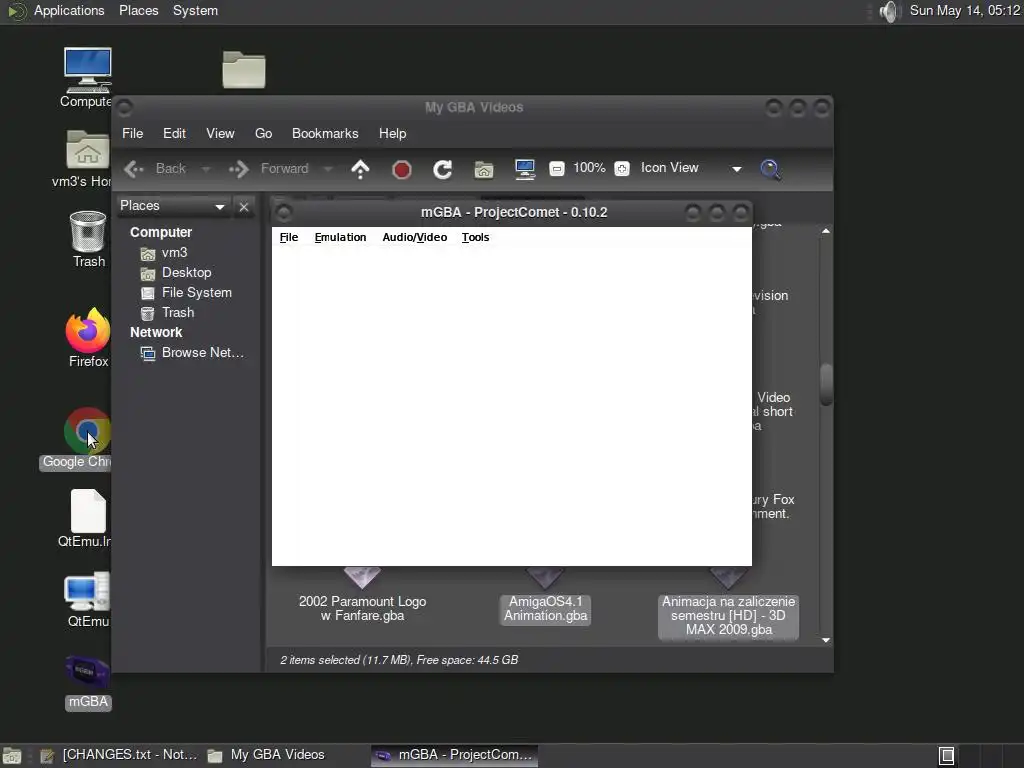
Task: Click the Forward arrow in file manager
Action: (x=269, y=168)
